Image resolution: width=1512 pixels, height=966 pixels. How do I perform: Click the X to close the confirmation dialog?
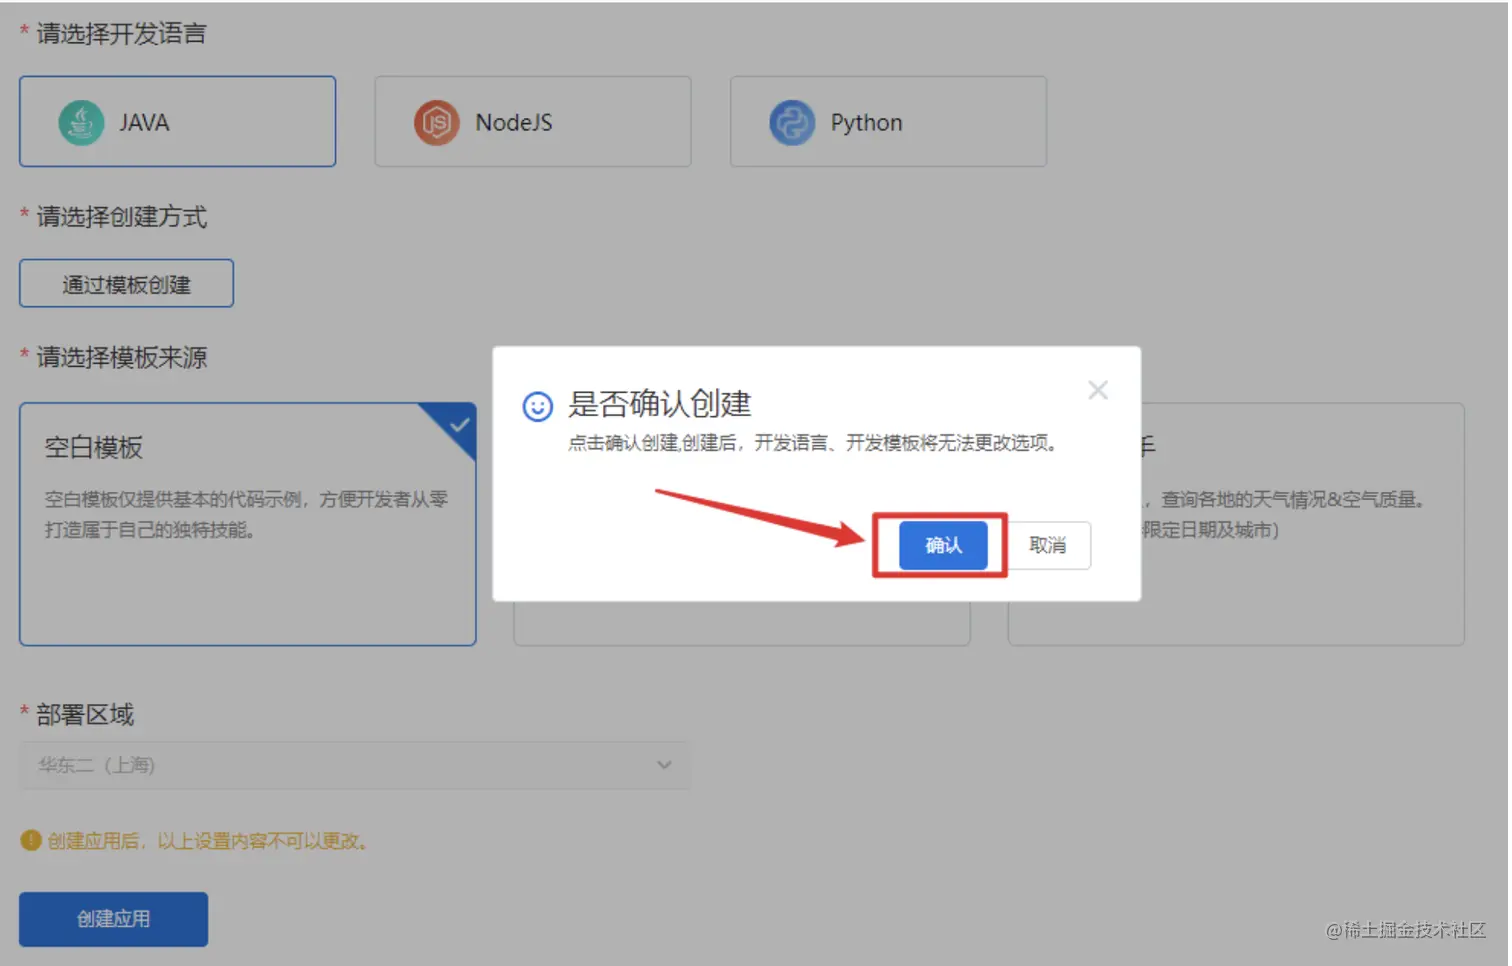pyautogui.click(x=1097, y=390)
